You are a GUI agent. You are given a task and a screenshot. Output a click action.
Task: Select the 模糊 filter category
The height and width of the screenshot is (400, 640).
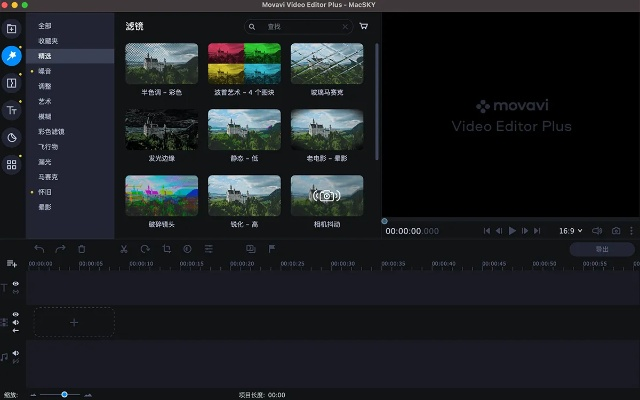(46, 116)
